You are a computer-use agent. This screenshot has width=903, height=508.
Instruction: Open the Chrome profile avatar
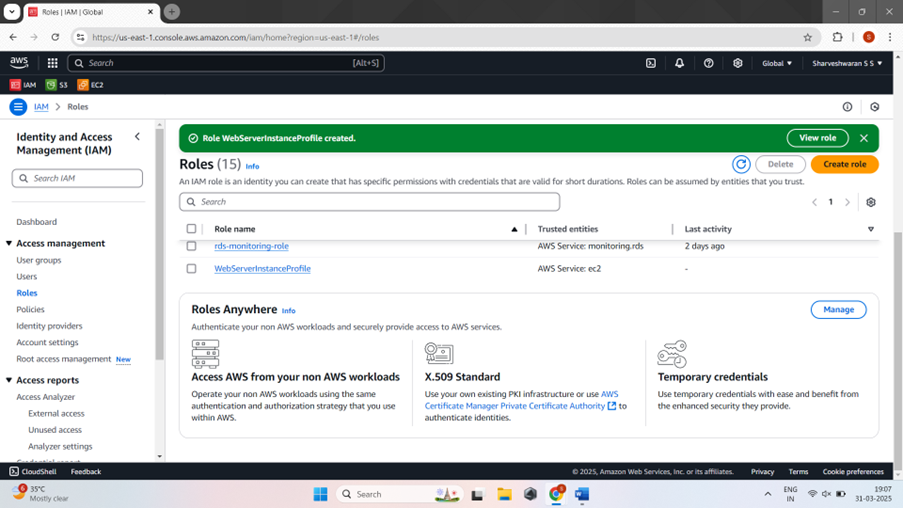tap(869, 37)
